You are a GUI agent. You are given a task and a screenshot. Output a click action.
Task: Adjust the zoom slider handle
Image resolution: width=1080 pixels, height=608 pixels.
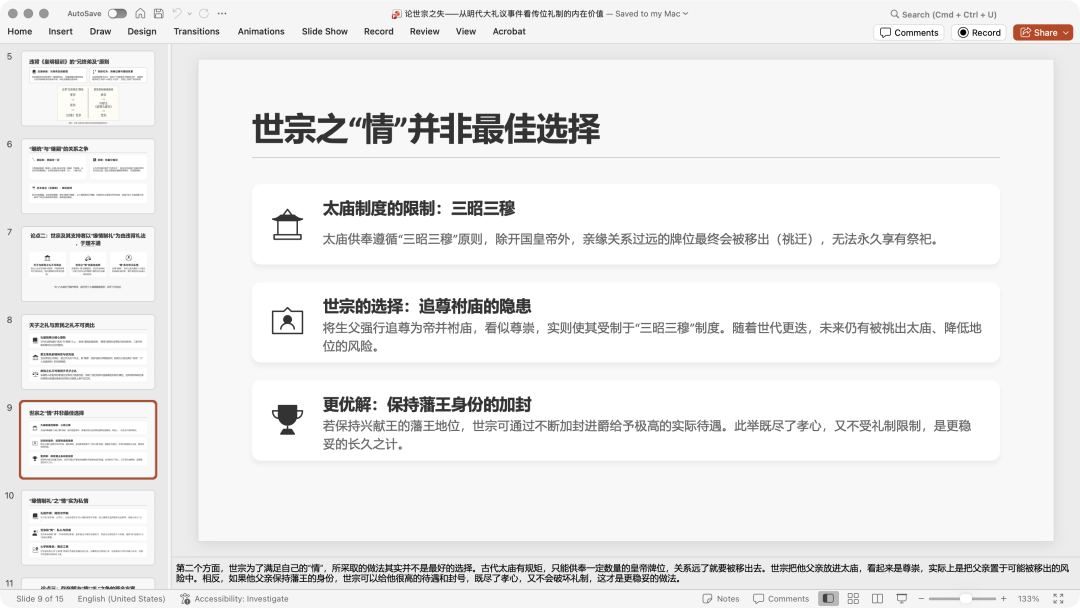966,598
